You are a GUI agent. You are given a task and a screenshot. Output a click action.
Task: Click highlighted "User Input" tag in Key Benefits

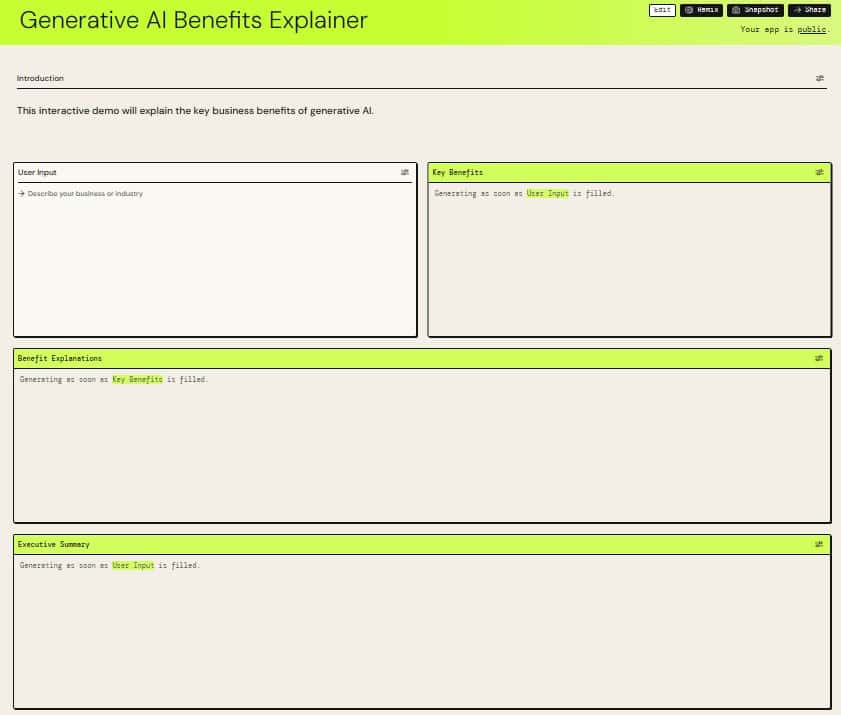(x=547, y=193)
